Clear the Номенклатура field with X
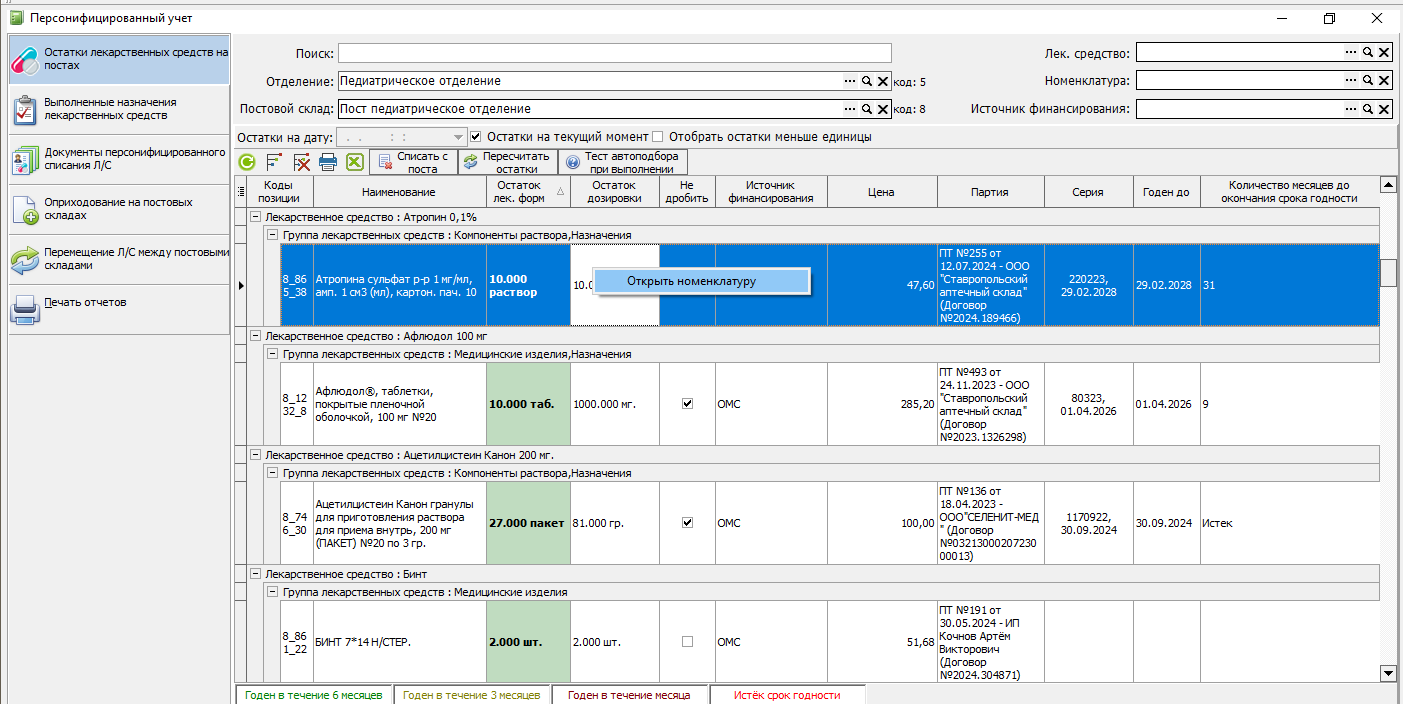This screenshot has height=704, width=1403. (x=1385, y=81)
